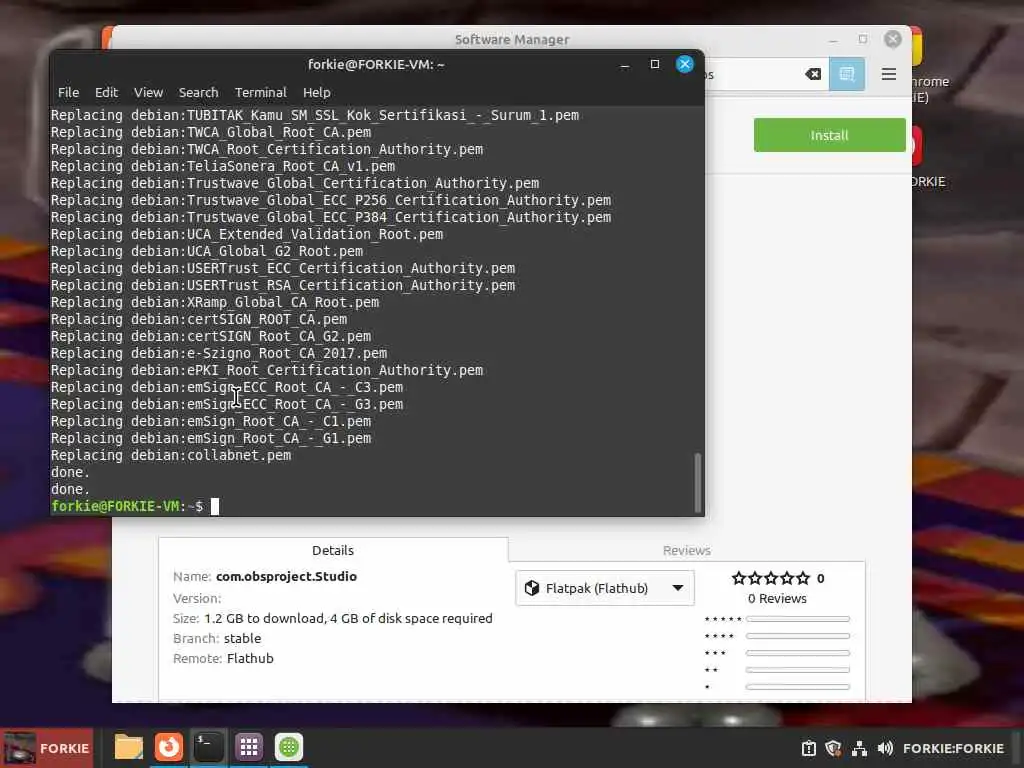Open the File menu in terminal
Image resolution: width=1024 pixels, height=768 pixels.
click(68, 92)
